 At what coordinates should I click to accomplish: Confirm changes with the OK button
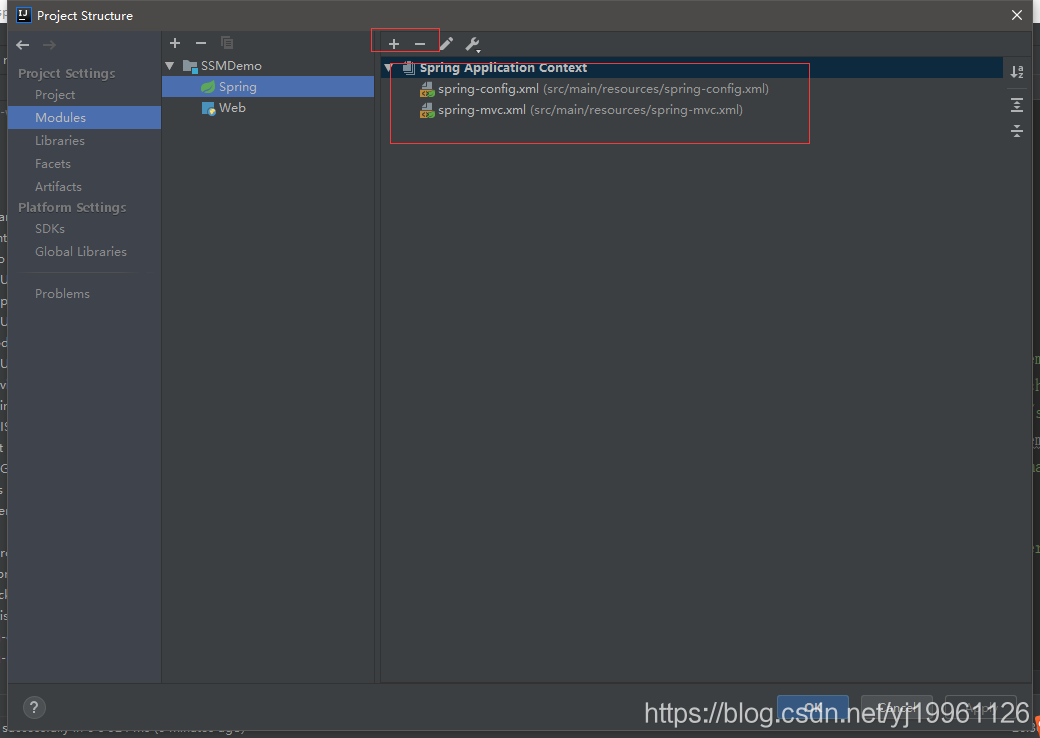(x=812, y=706)
